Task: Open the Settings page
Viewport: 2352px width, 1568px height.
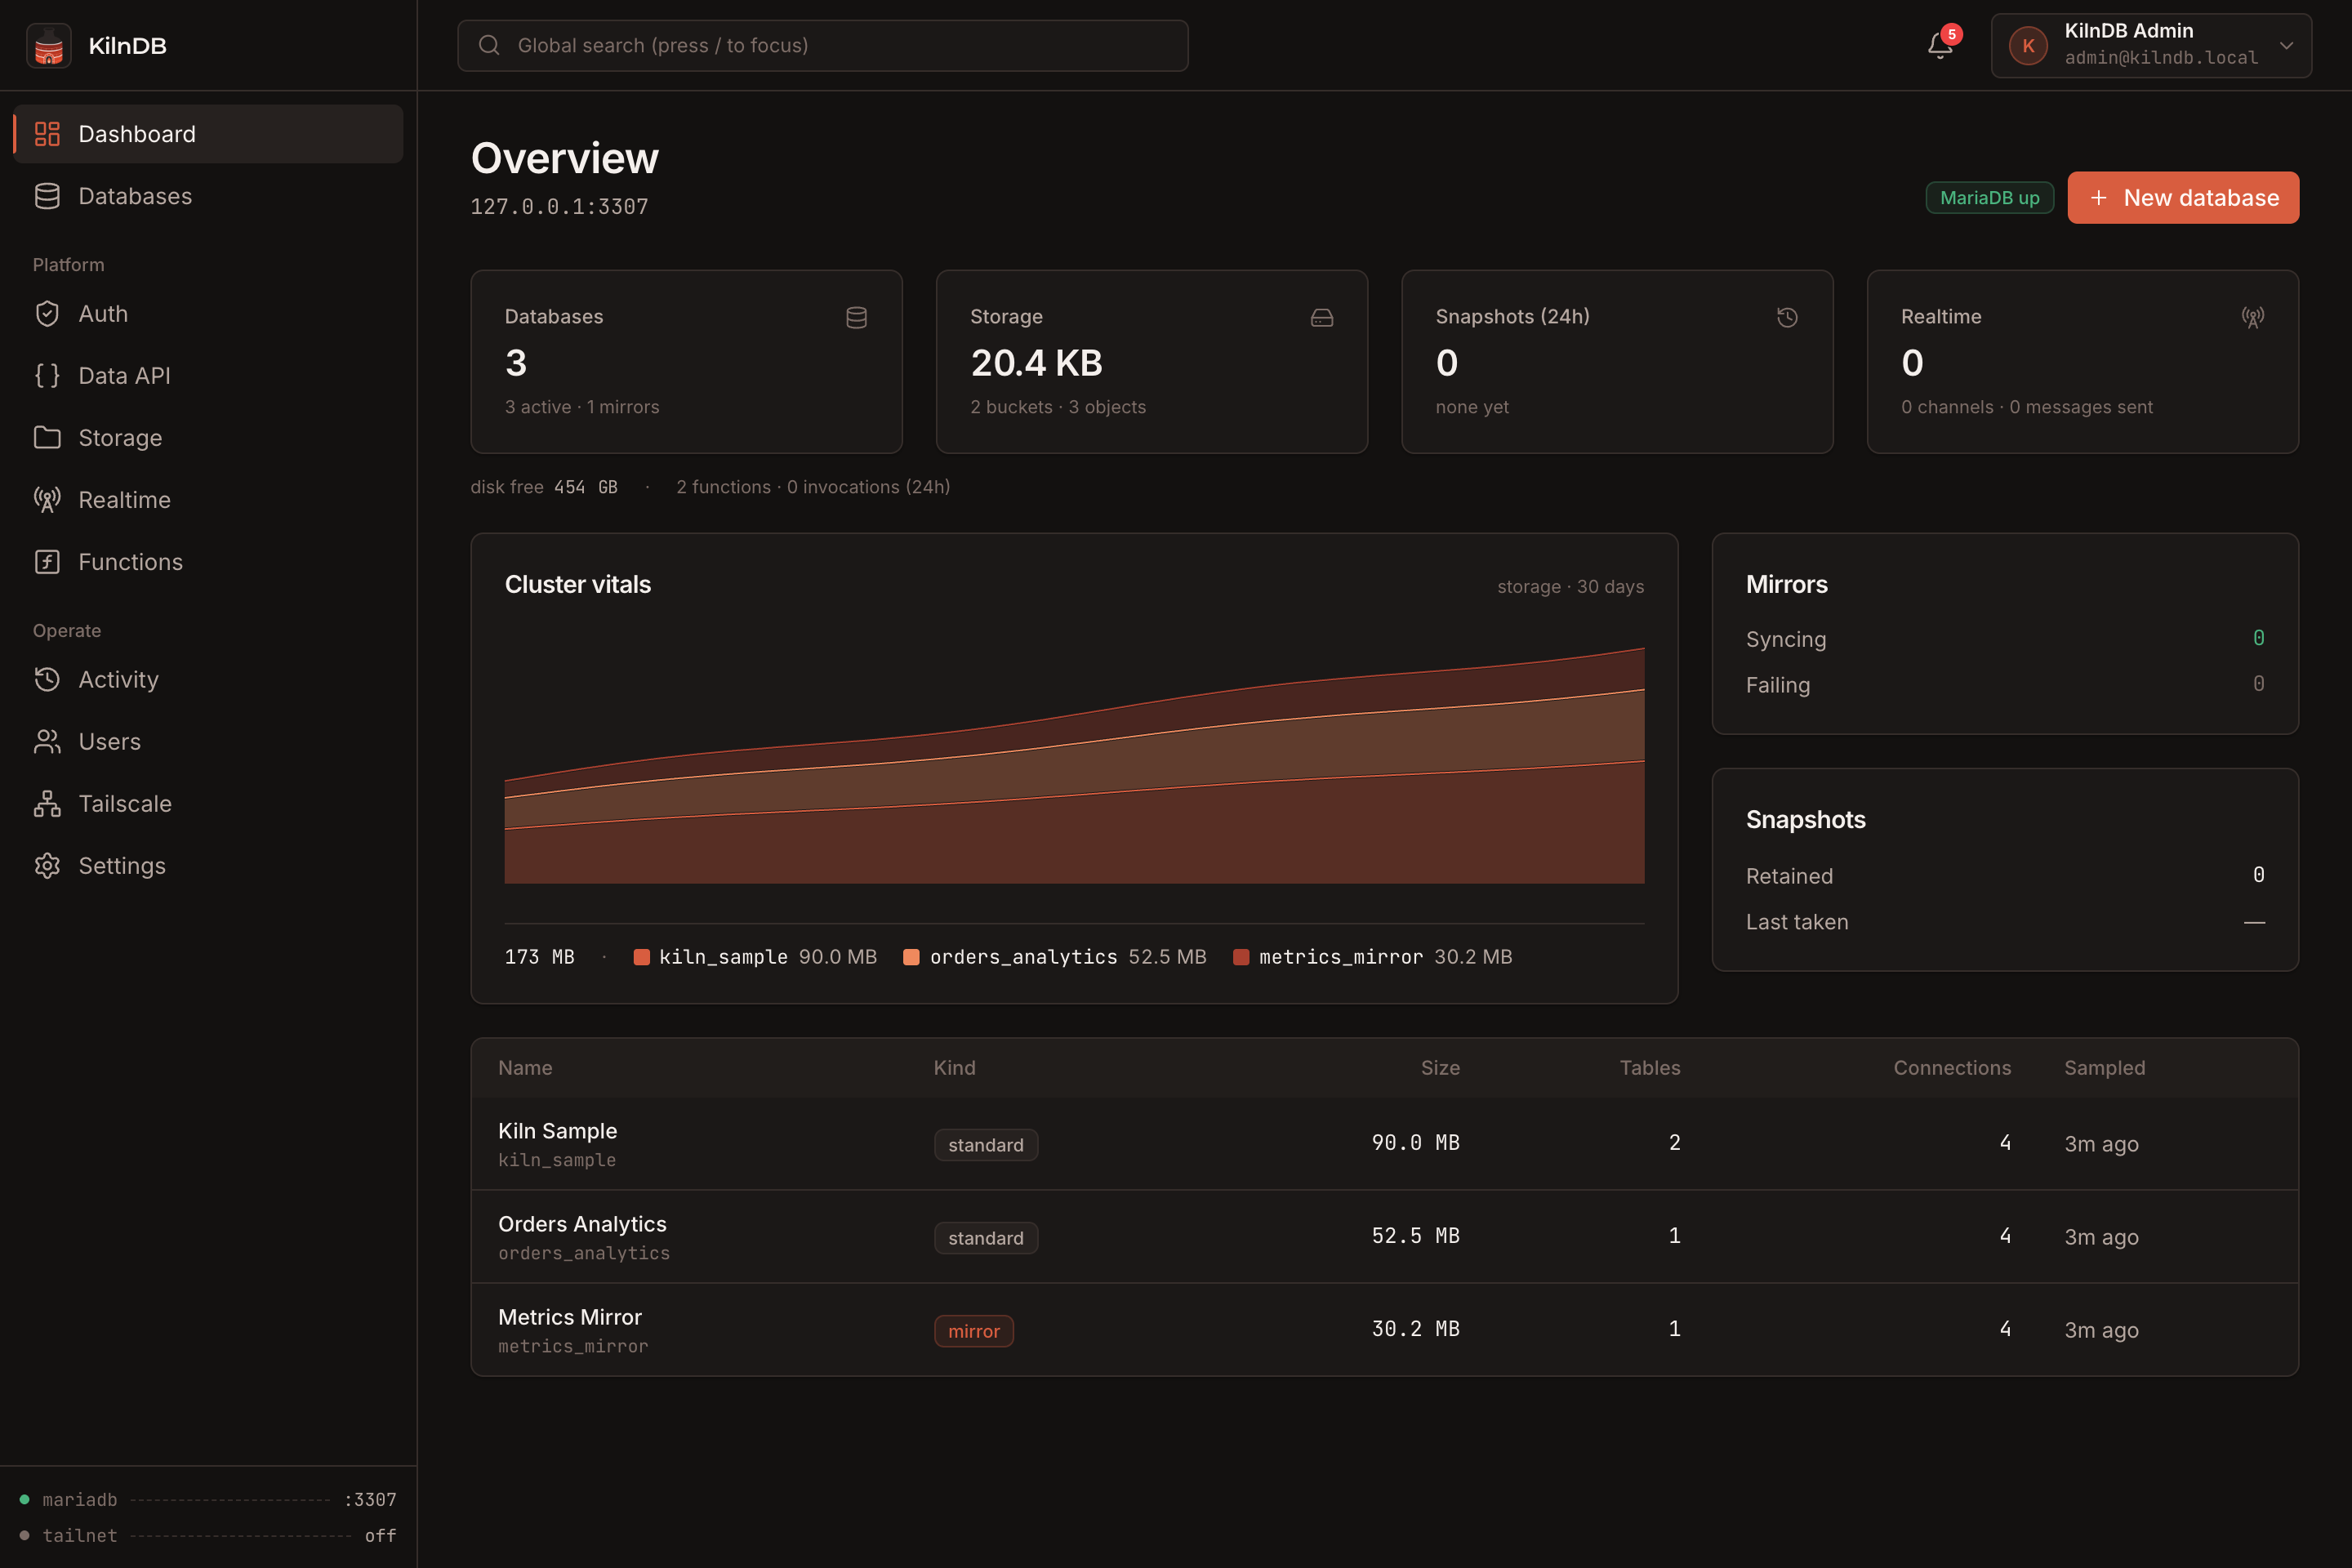Action: (208, 866)
